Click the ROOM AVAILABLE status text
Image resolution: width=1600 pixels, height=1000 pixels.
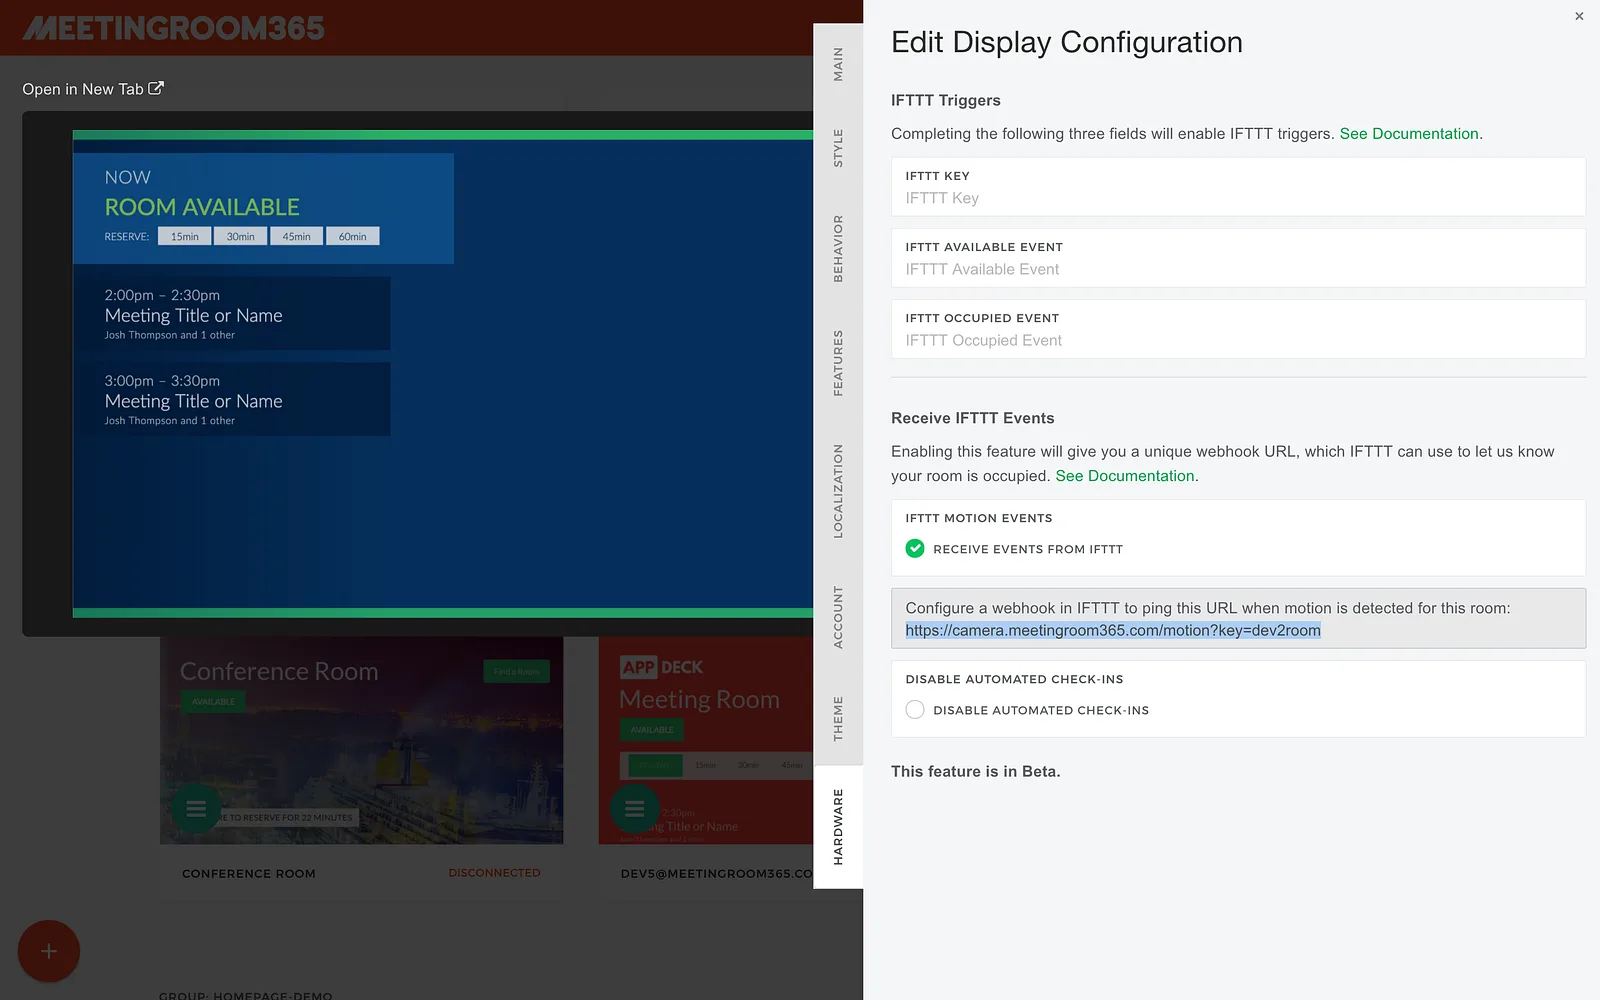[202, 207]
